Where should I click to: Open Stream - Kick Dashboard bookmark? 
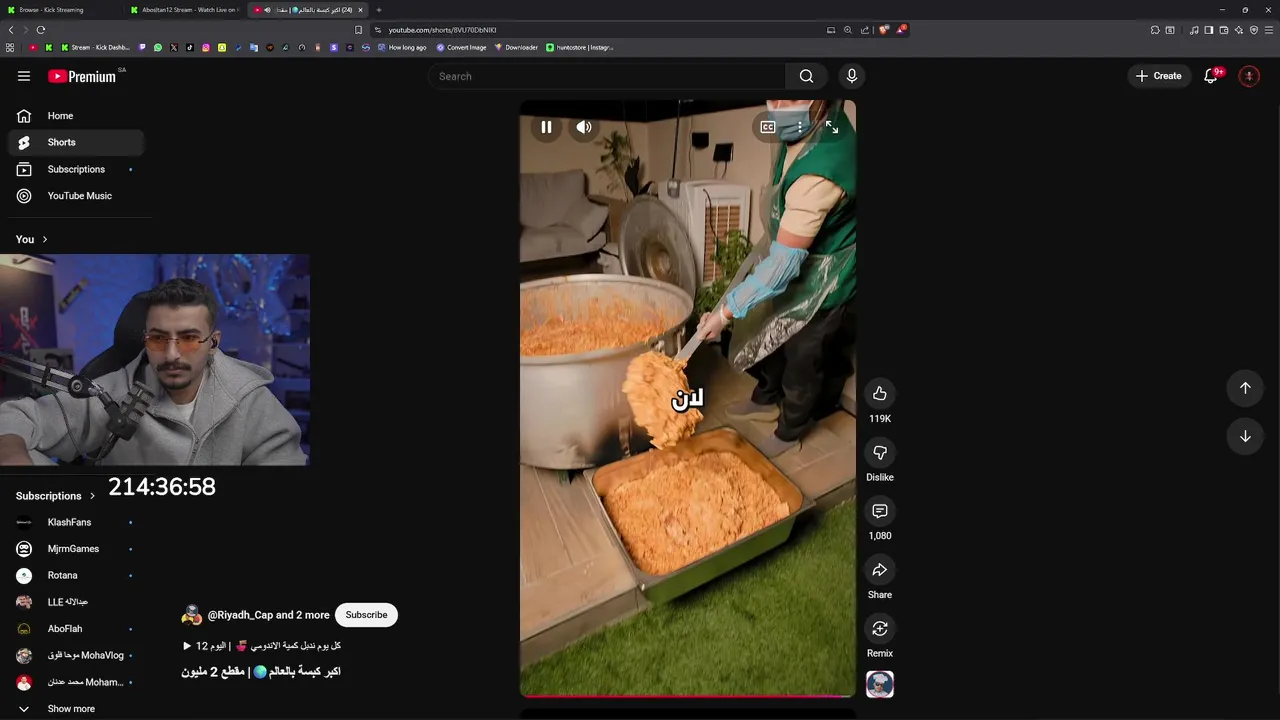[96, 47]
